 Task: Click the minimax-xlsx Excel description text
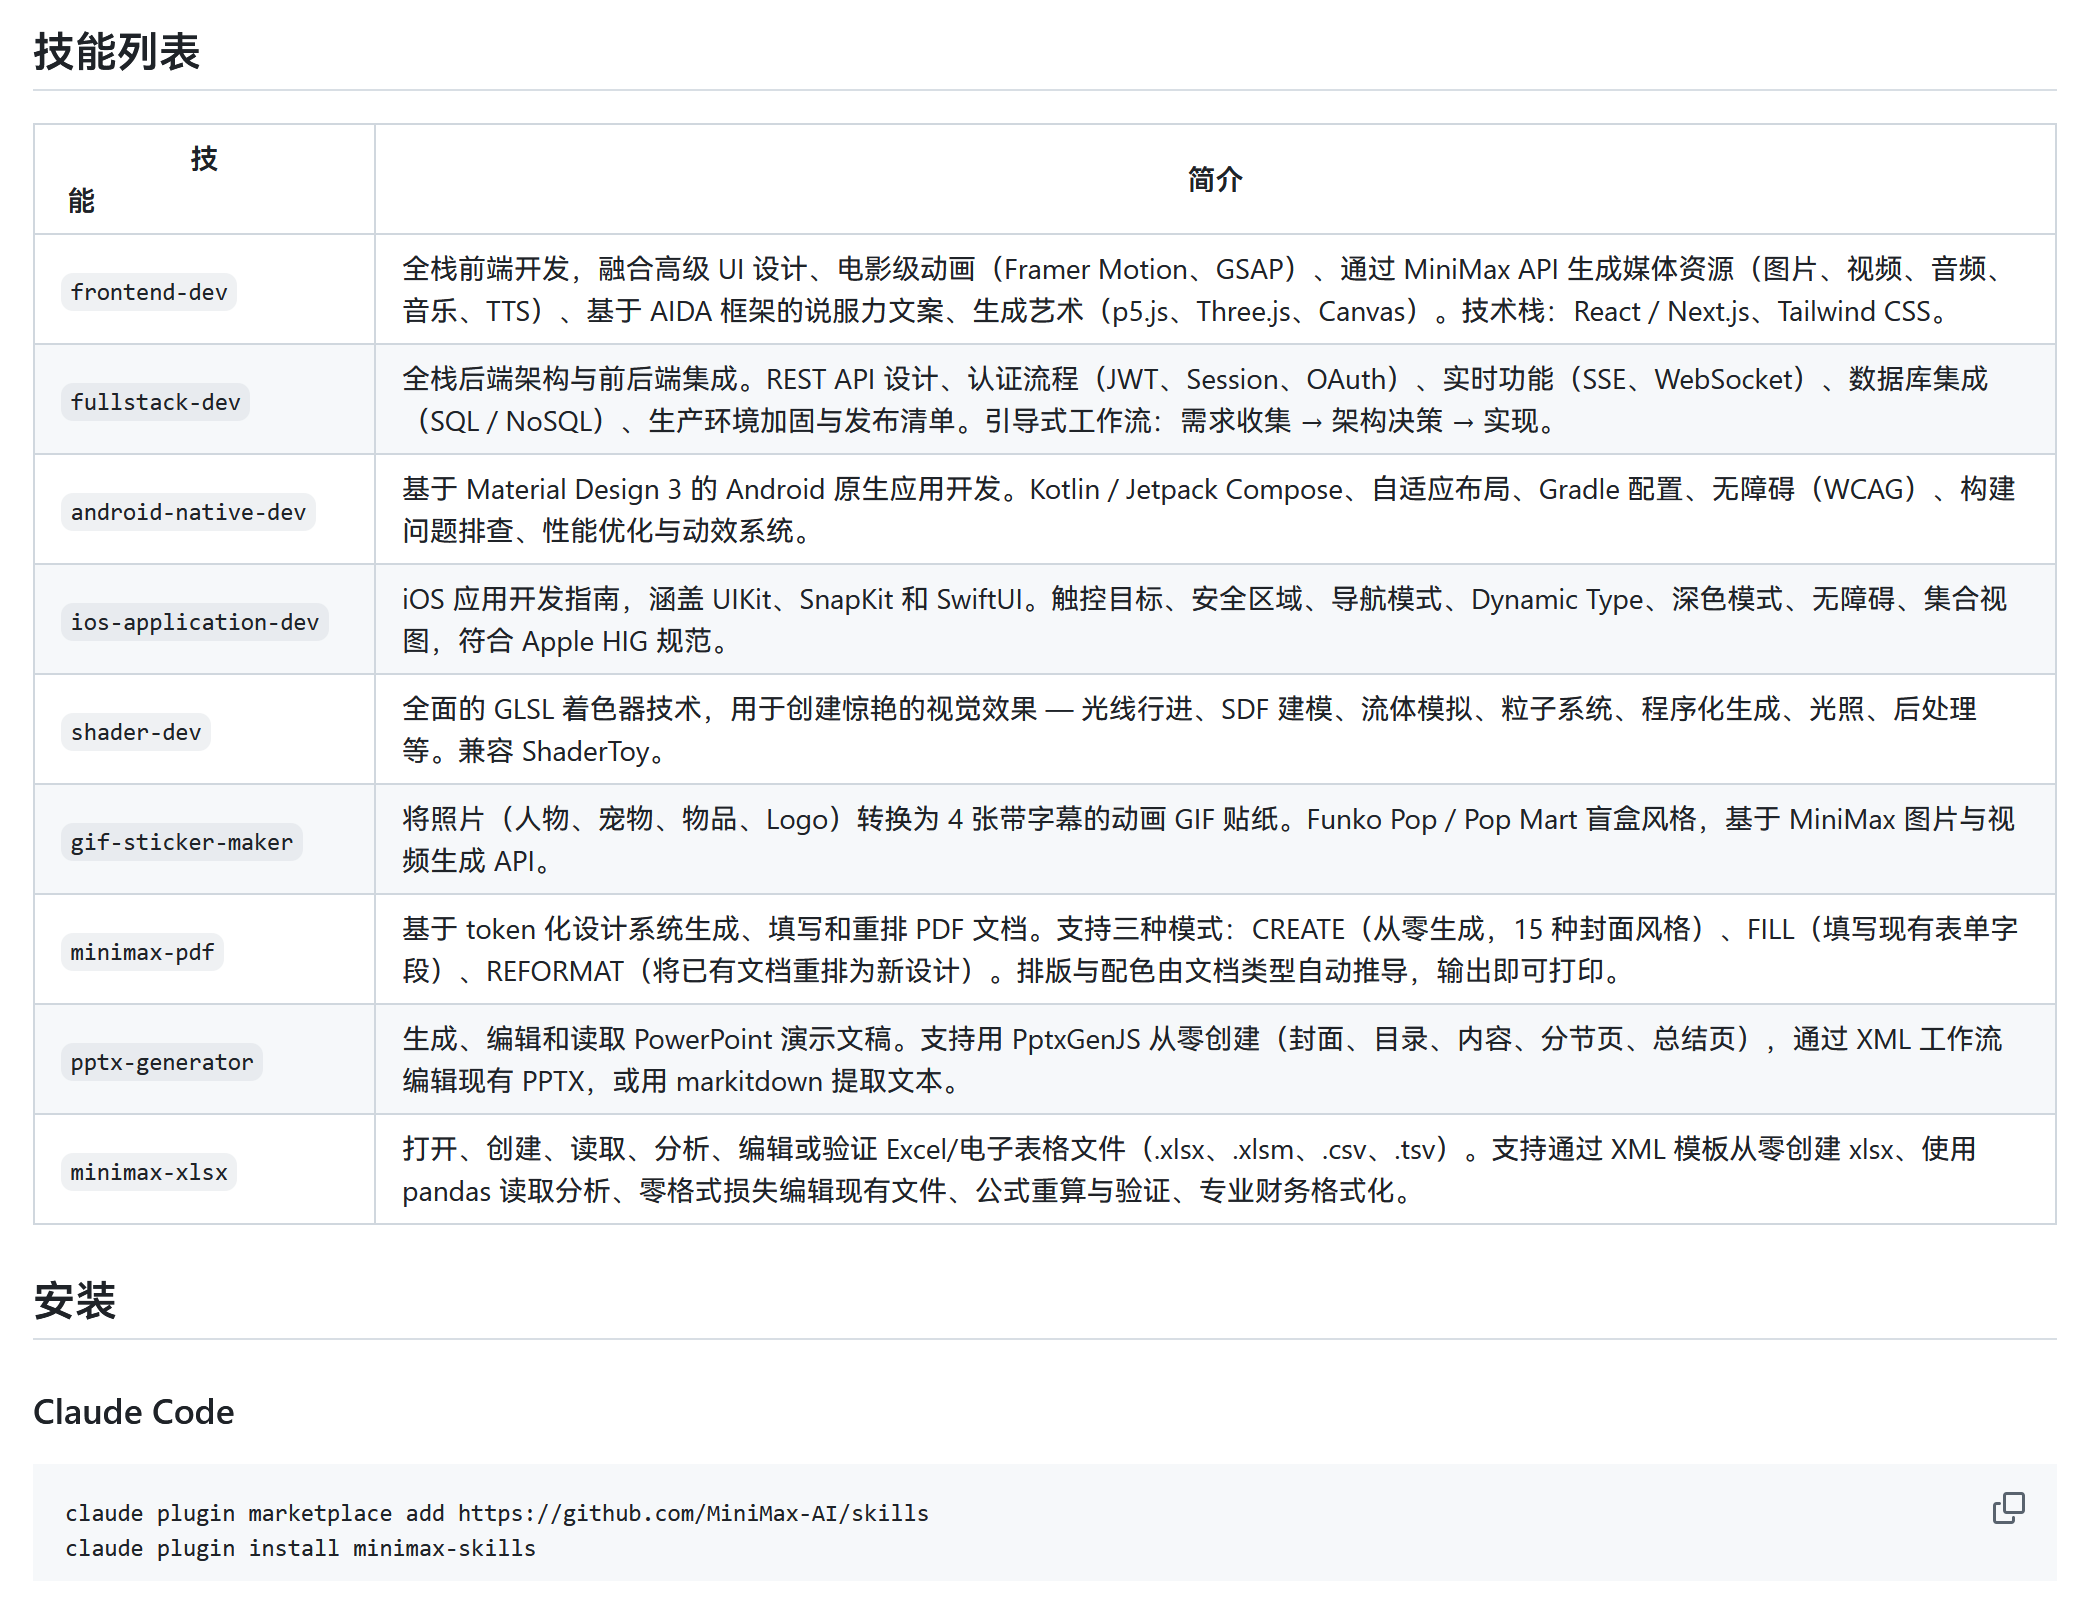[1188, 1170]
